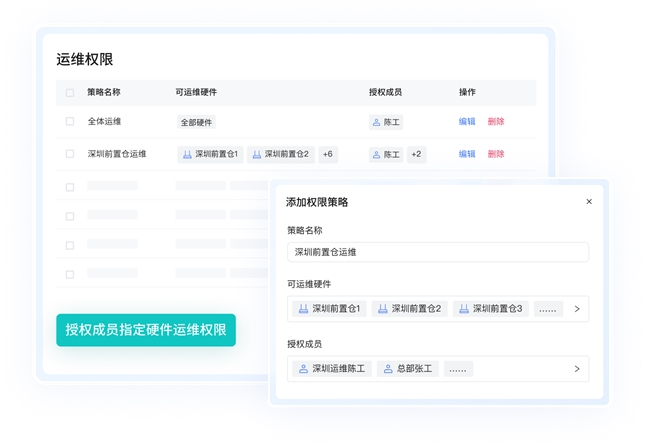This screenshot has height=448, width=650.
Task: Click the 可运维硬件 column header
Action: (x=196, y=92)
